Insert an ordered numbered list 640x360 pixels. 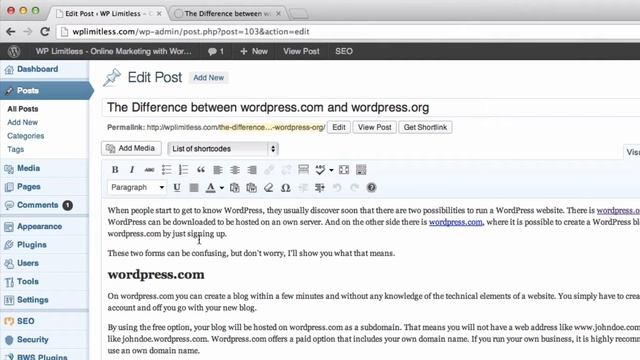[184, 170]
